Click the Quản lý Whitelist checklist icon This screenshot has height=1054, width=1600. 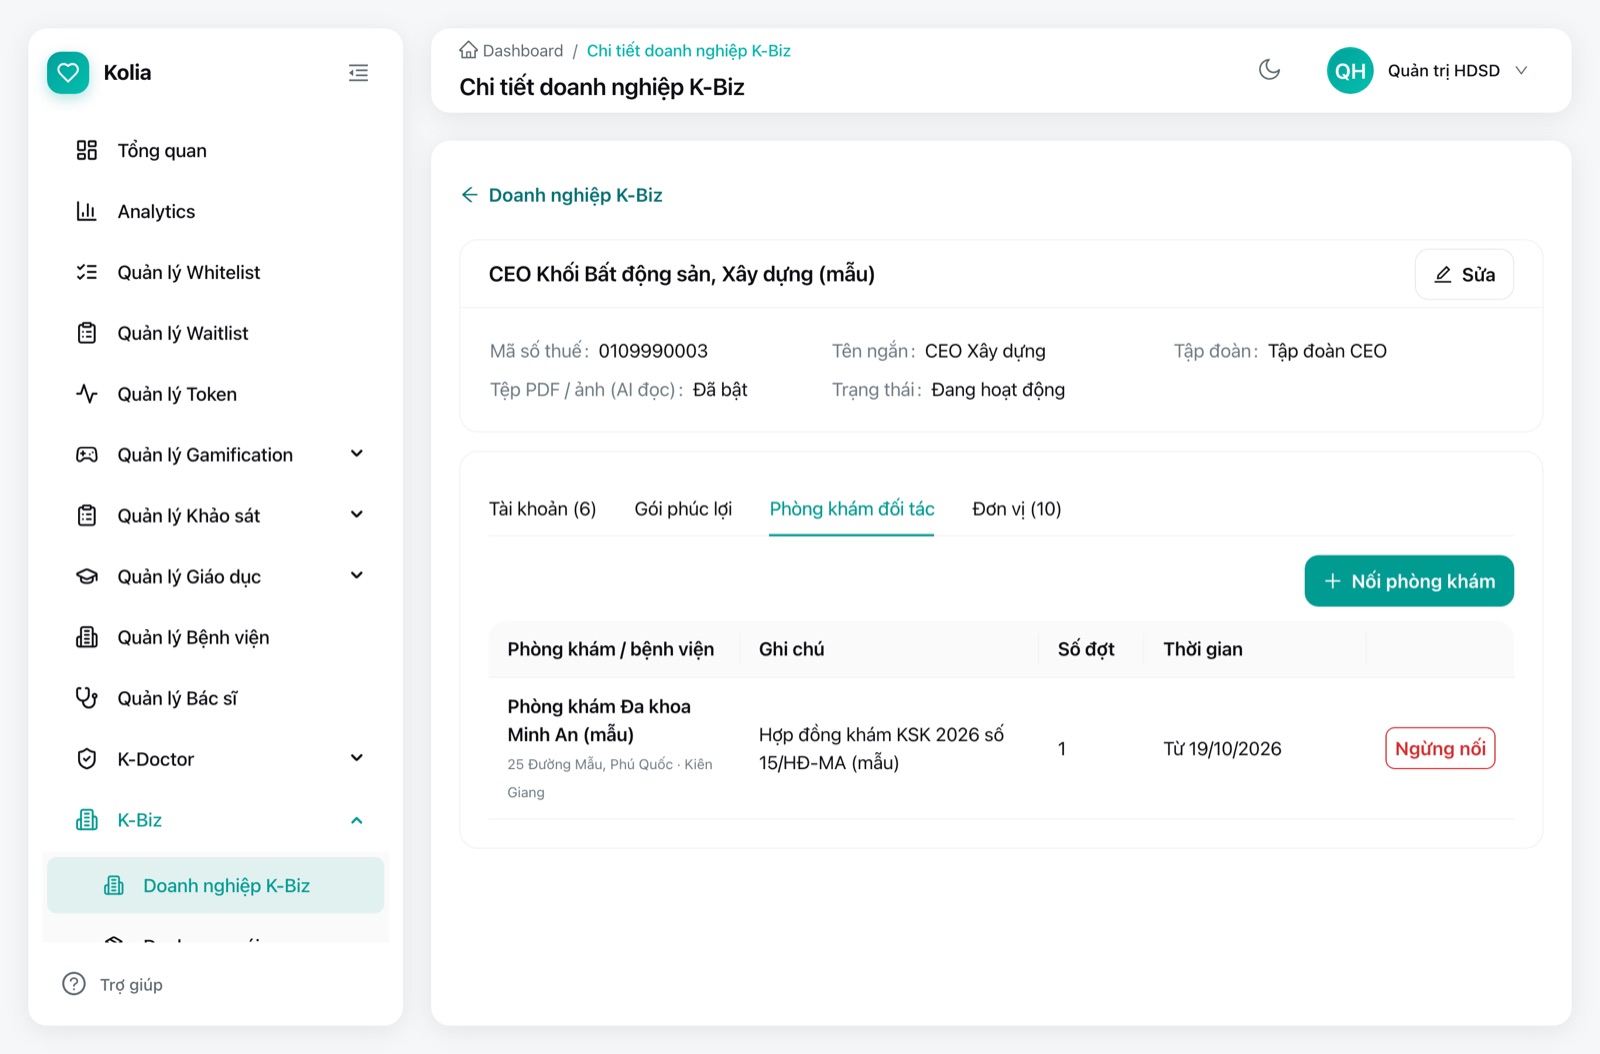[87, 272]
